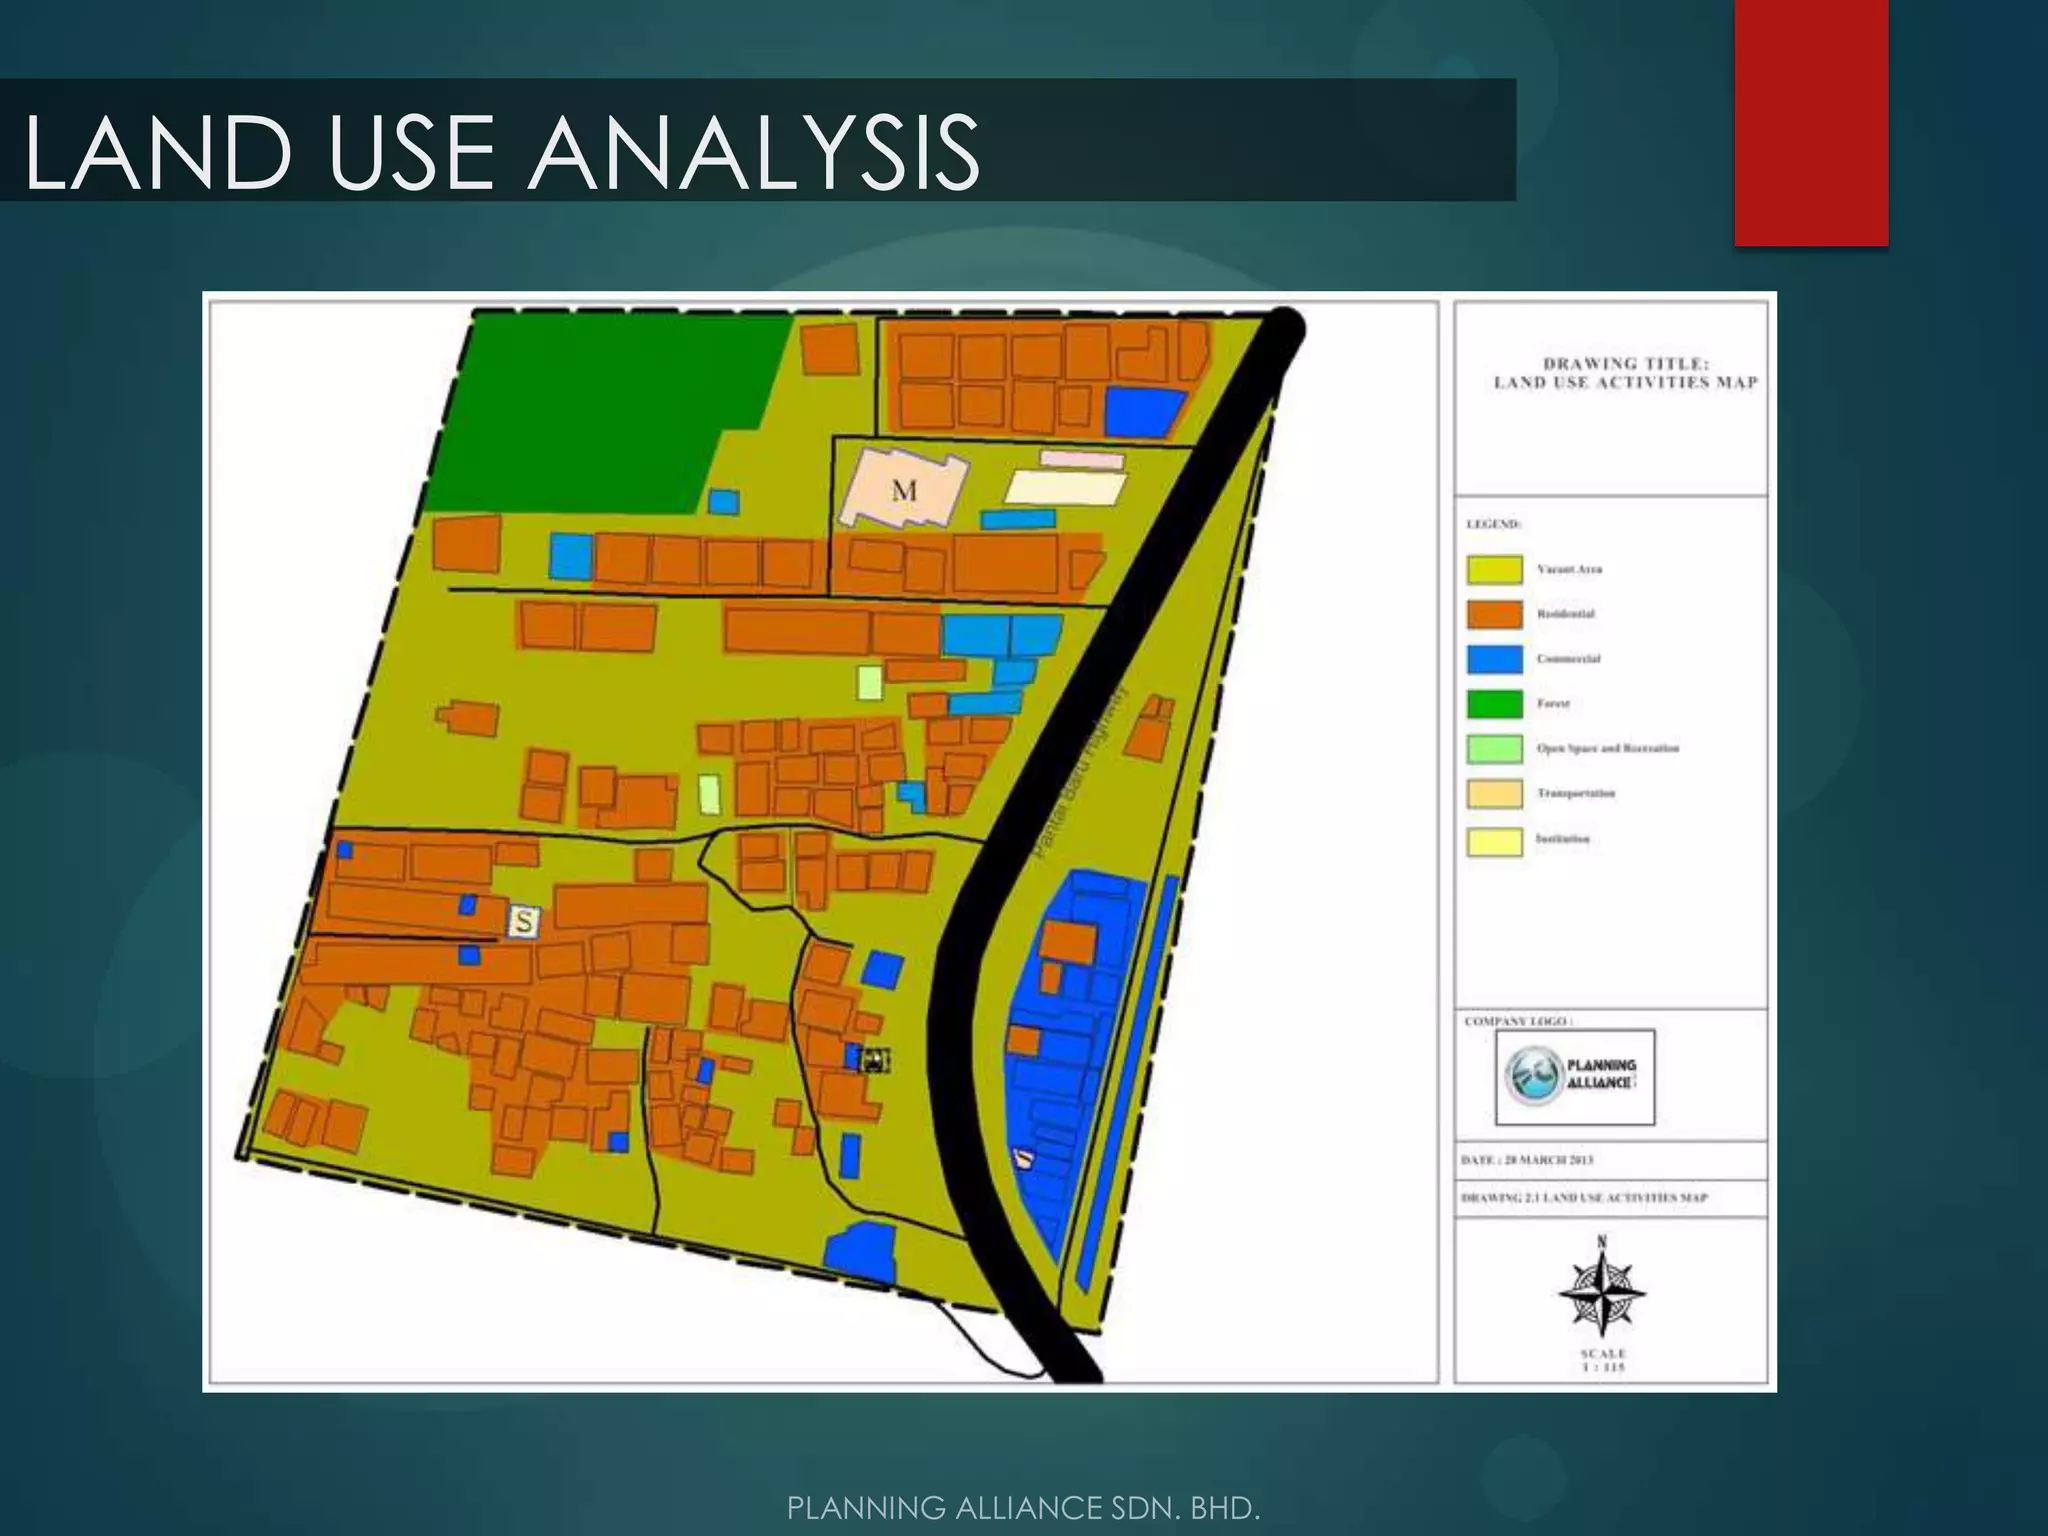Select the Commercial blue legend swatch

click(1495, 659)
